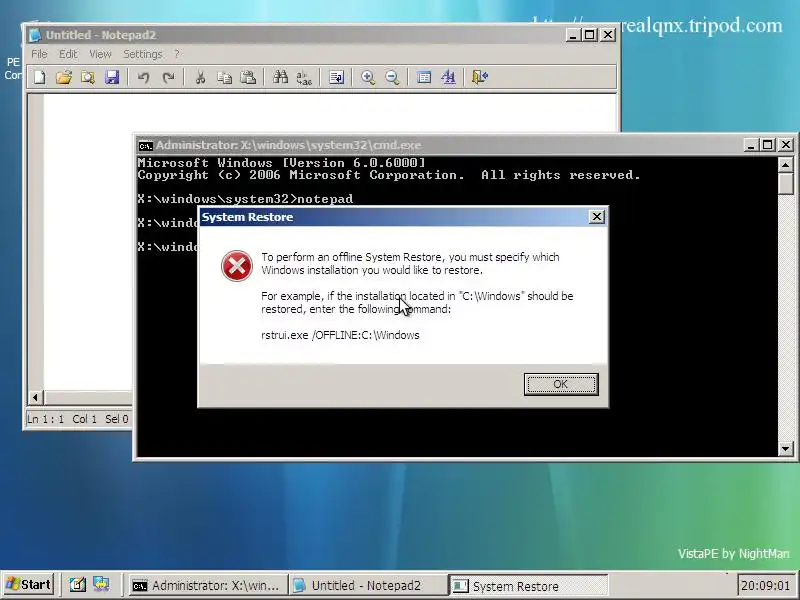This screenshot has height=600, width=800.
Task: Open syntax scheme selector icon in Notepad2
Action: 424,77
